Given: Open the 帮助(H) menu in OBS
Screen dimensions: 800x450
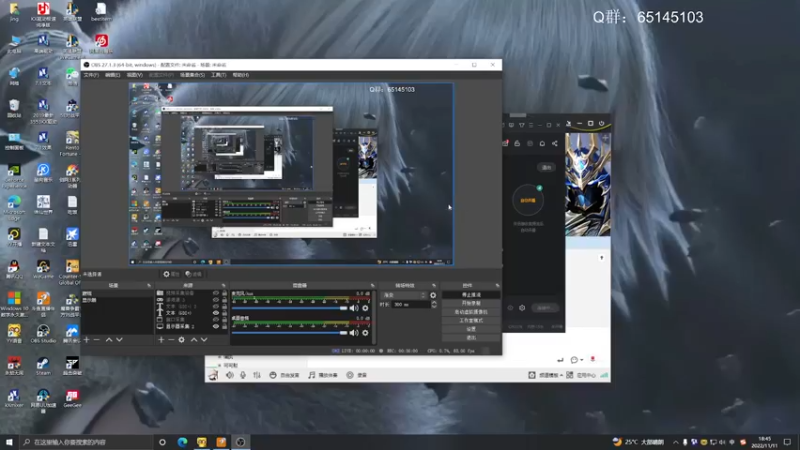Looking at the screenshot, I should [x=241, y=75].
